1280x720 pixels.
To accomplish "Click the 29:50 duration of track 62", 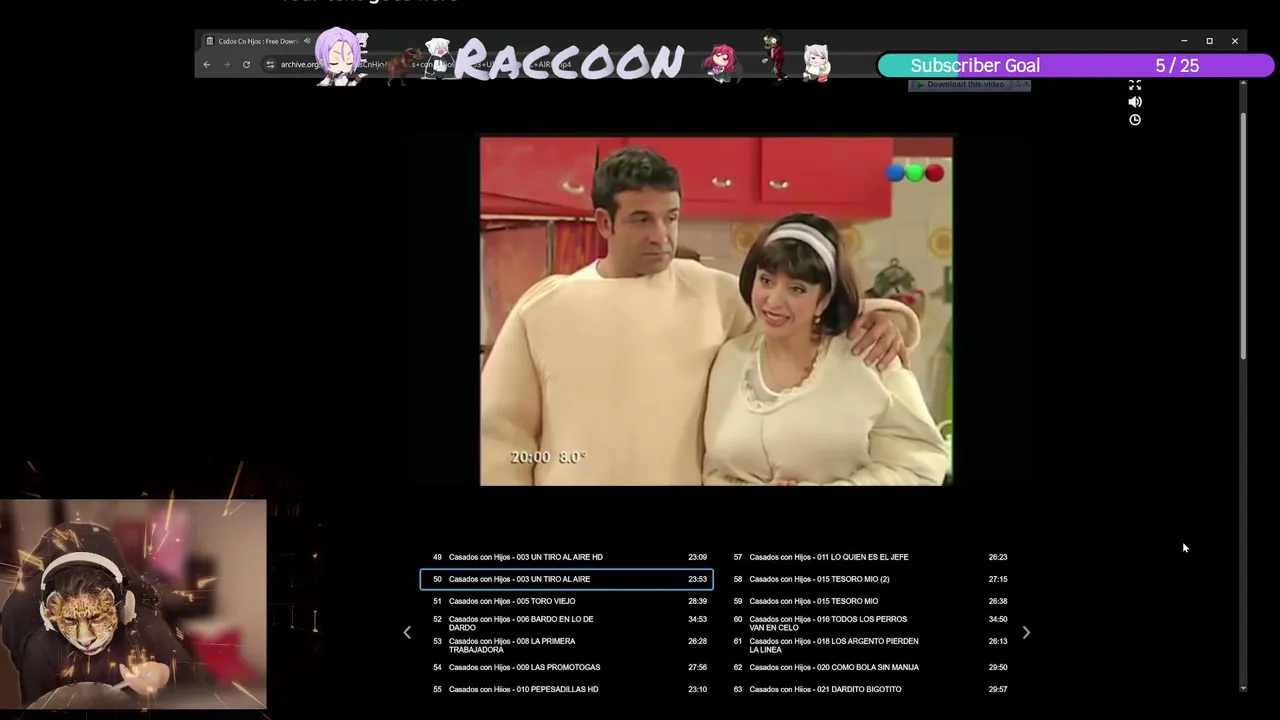I will [998, 667].
